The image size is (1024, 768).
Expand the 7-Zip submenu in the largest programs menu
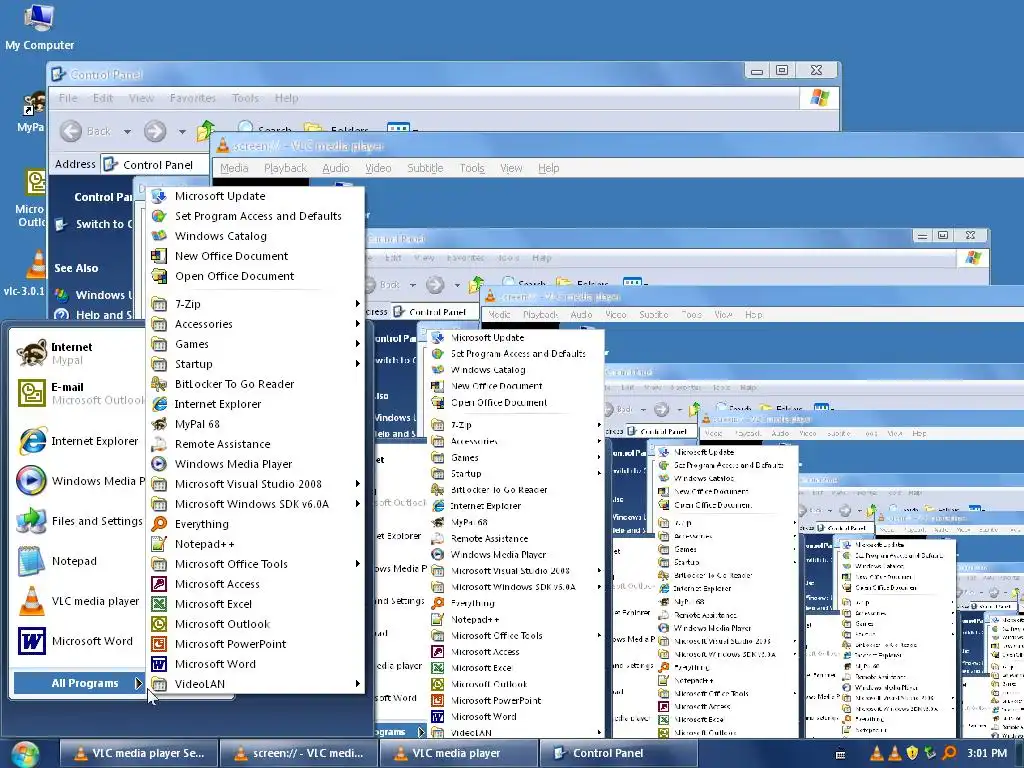257,304
